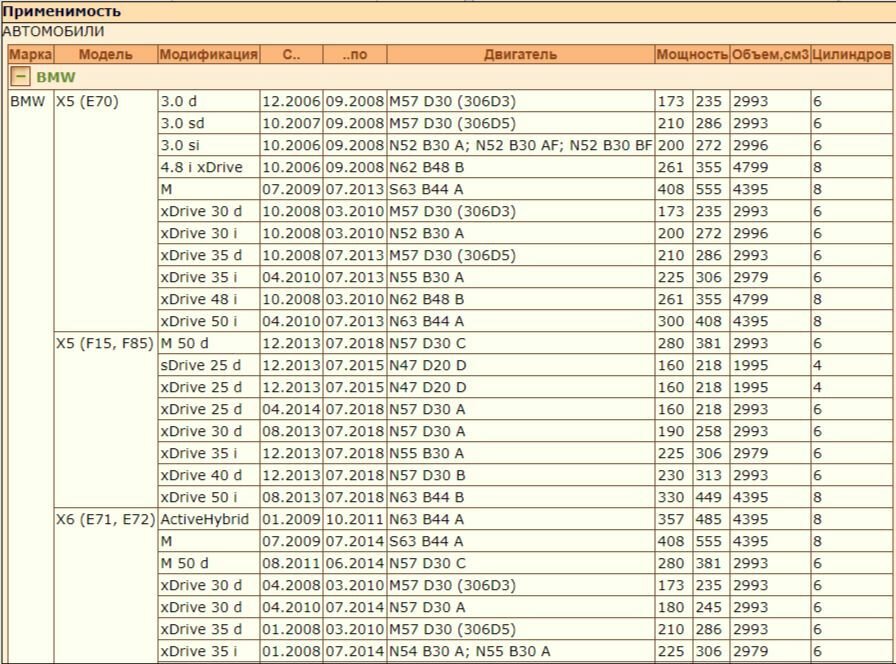Click the АВТОМОБИЛИ subsection label
The image size is (896, 664).
pyautogui.click(x=53, y=31)
